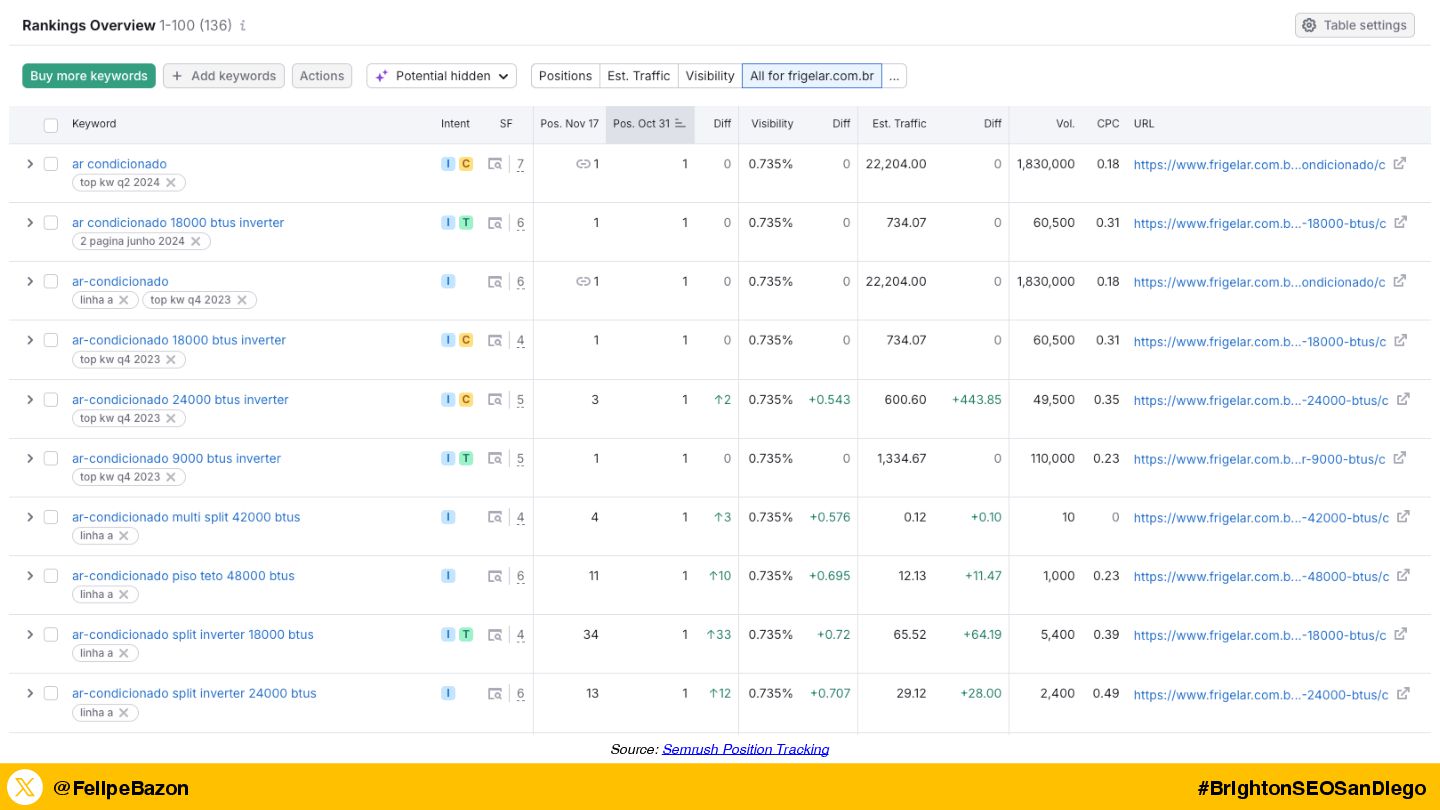
Task: Select the Visibility tab
Action: [x=710, y=76]
